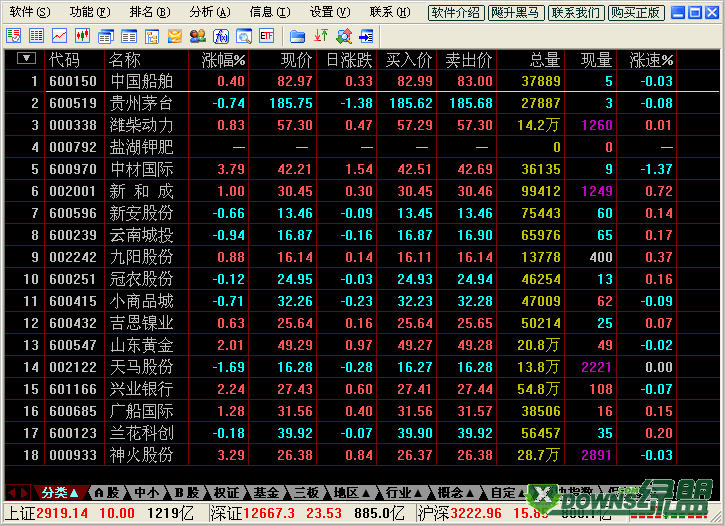This screenshot has height=526, width=725.
Task: Click the gold ingot toolbar icon
Action: point(175,36)
